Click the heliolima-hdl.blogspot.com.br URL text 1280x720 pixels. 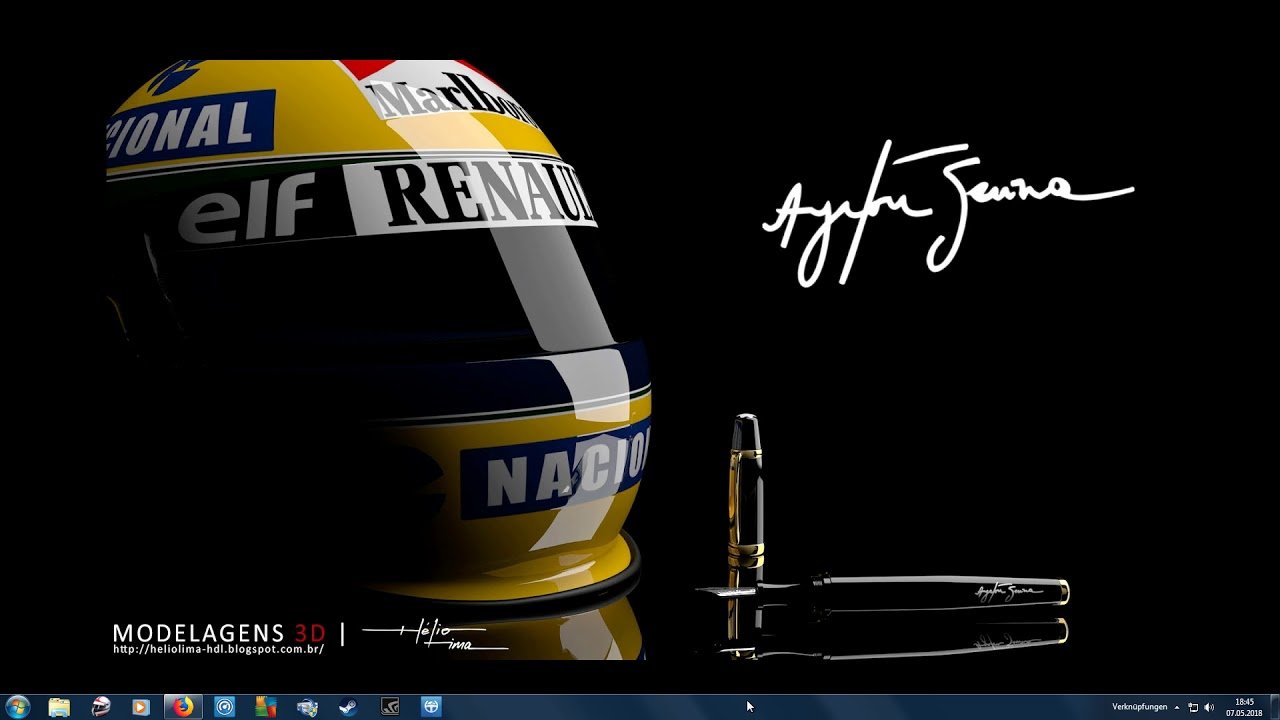point(218,649)
